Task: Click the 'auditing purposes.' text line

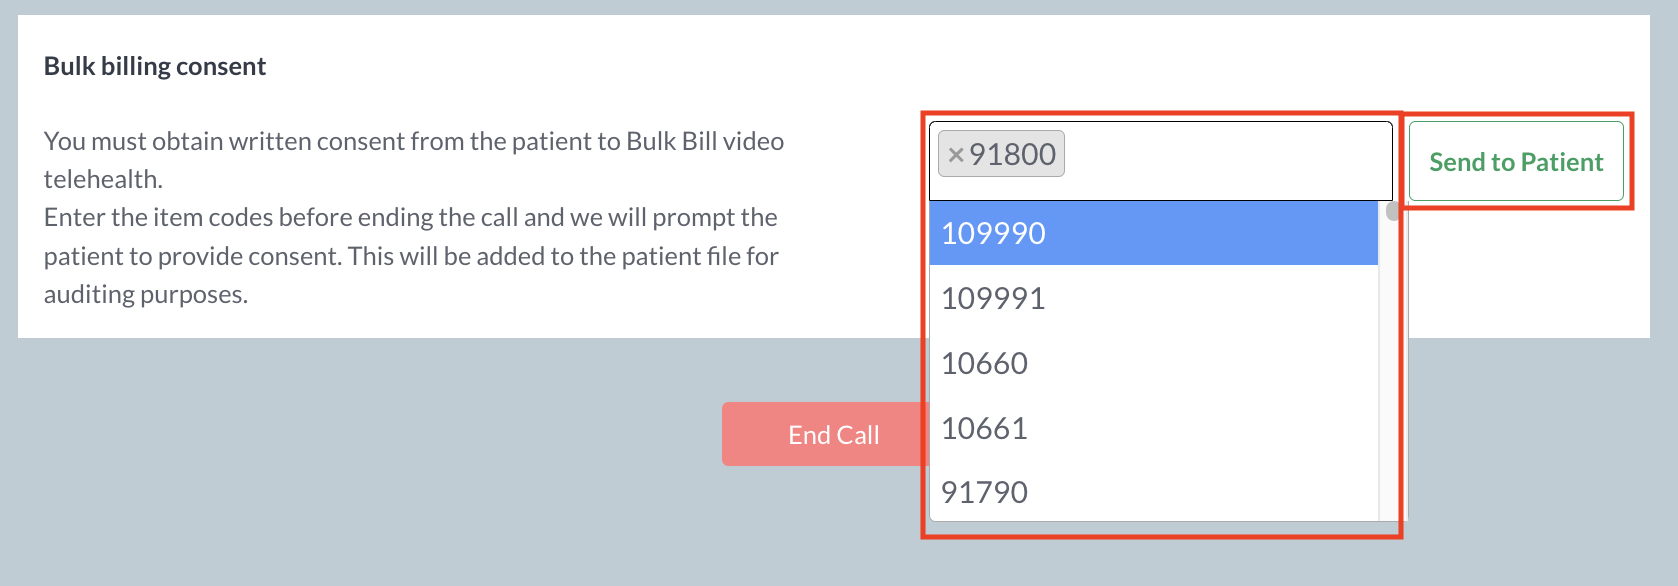Action: [146, 294]
